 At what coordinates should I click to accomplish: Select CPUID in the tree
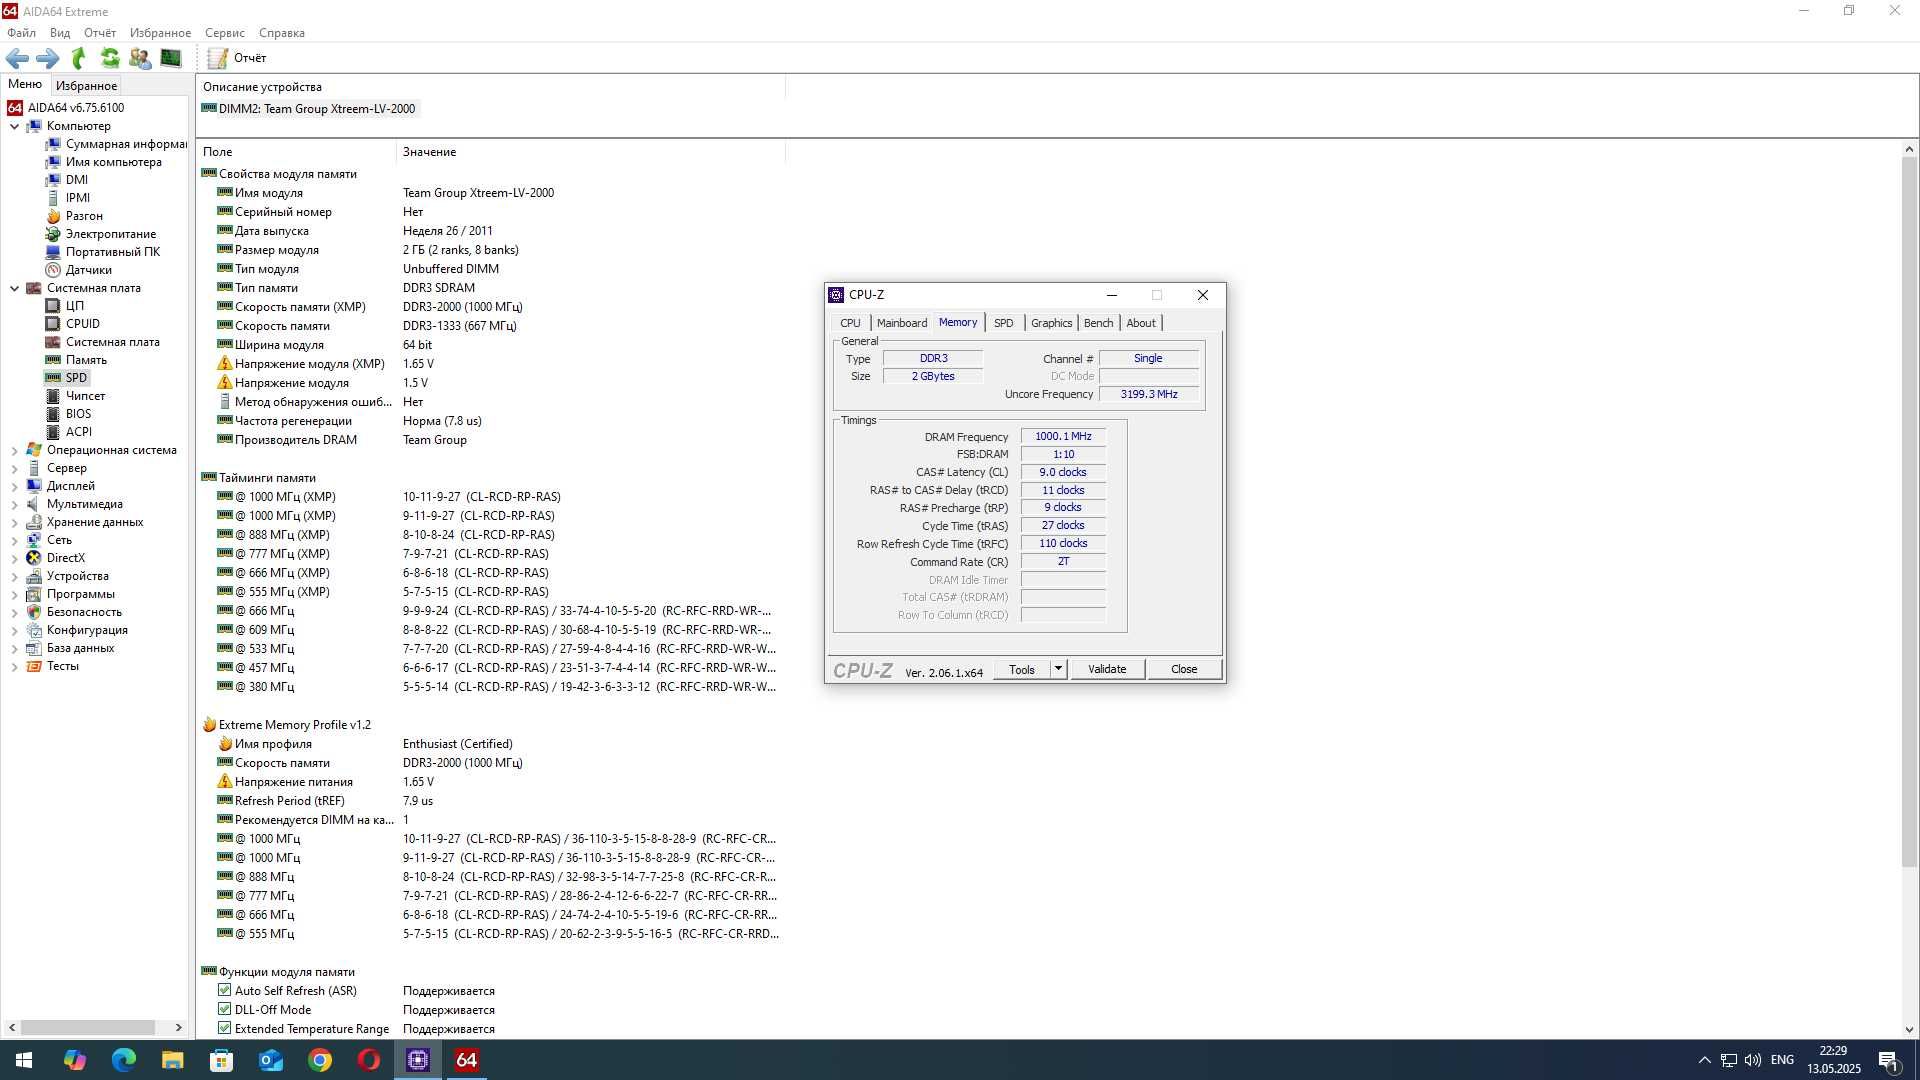83,324
